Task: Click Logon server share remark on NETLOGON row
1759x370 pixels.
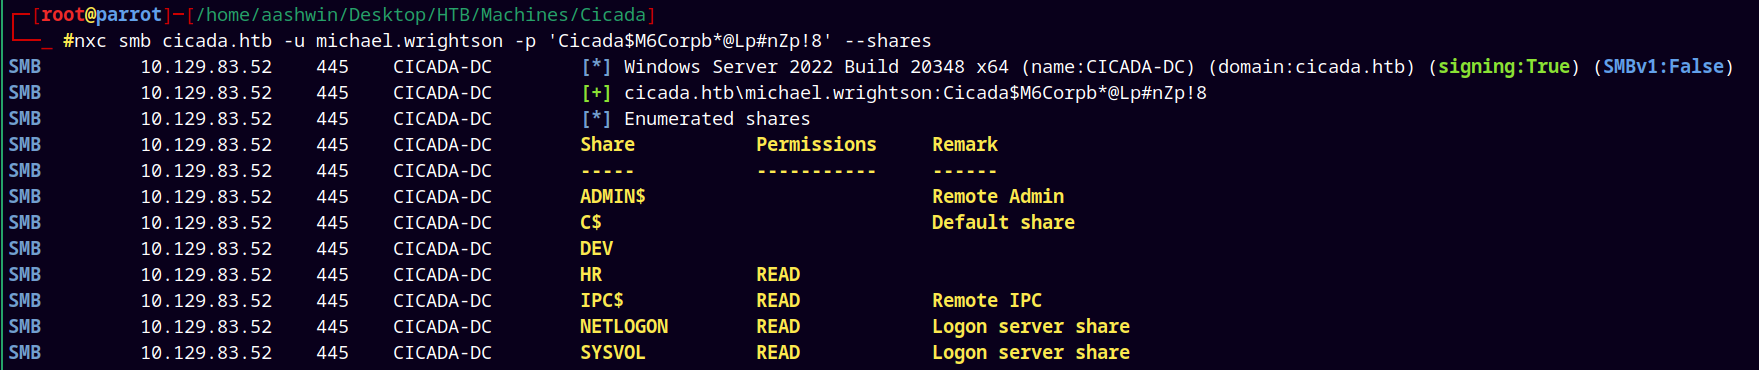Action: click(x=1031, y=327)
